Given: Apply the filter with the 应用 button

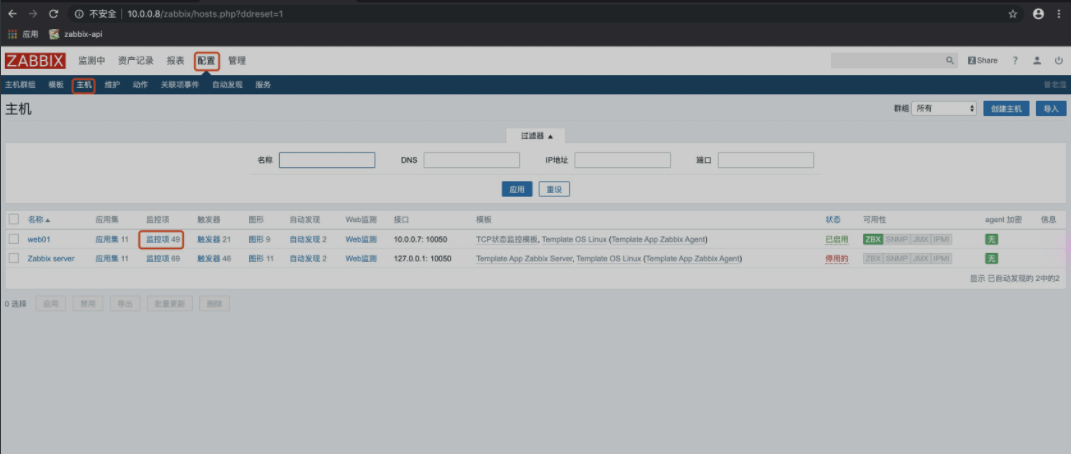Looking at the screenshot, I should (517, 189).
